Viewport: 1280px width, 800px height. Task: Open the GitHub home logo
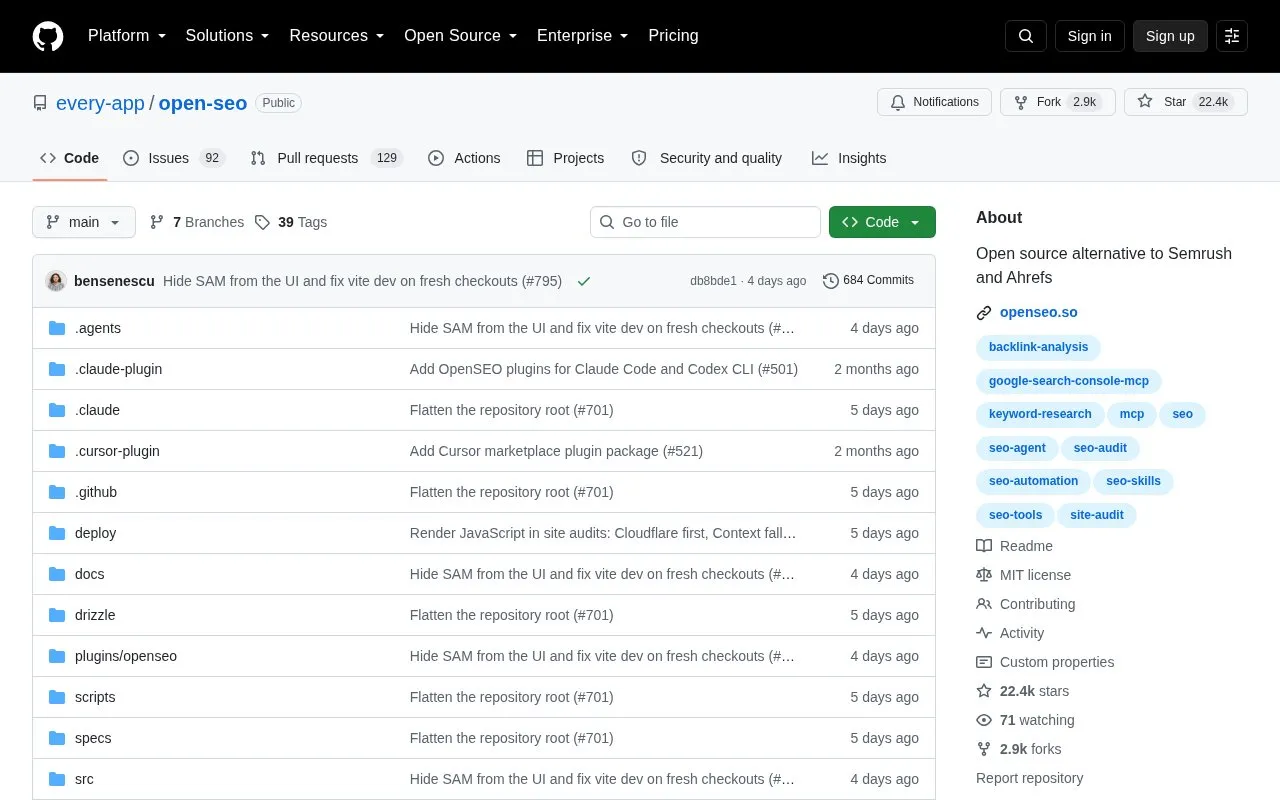pyautogui.click(x=48, y=36)
